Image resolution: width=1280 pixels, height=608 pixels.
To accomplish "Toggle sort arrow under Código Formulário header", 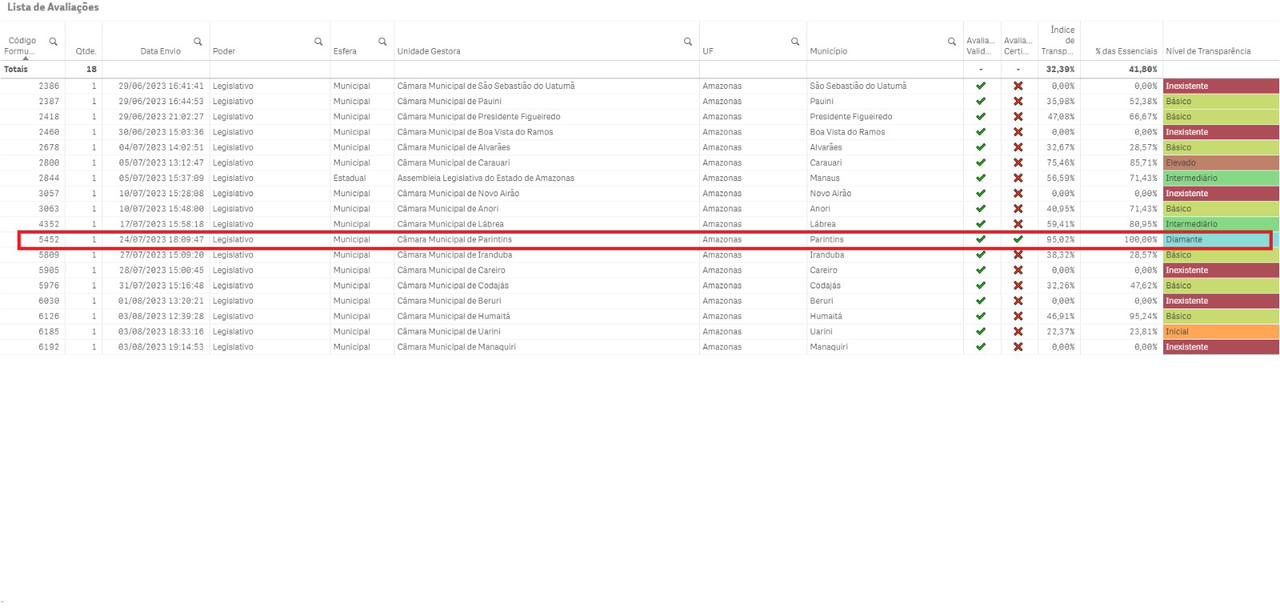I will pos(26,59).
